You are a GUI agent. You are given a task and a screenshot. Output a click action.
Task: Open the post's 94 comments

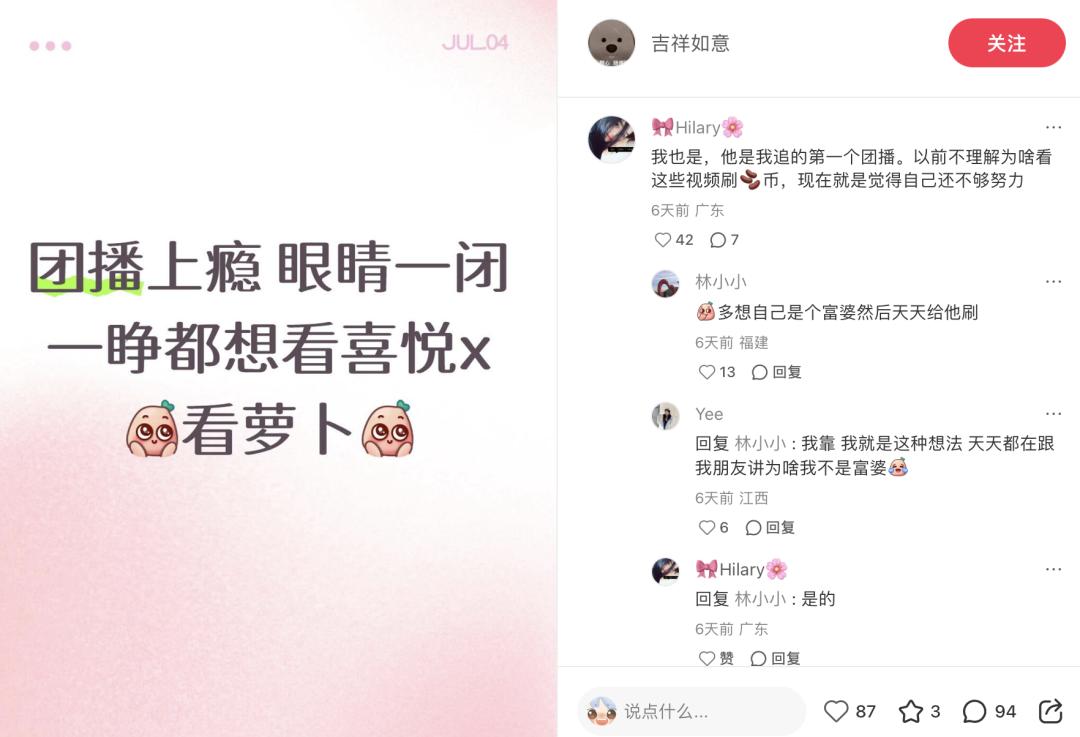[x=989, y=712]
